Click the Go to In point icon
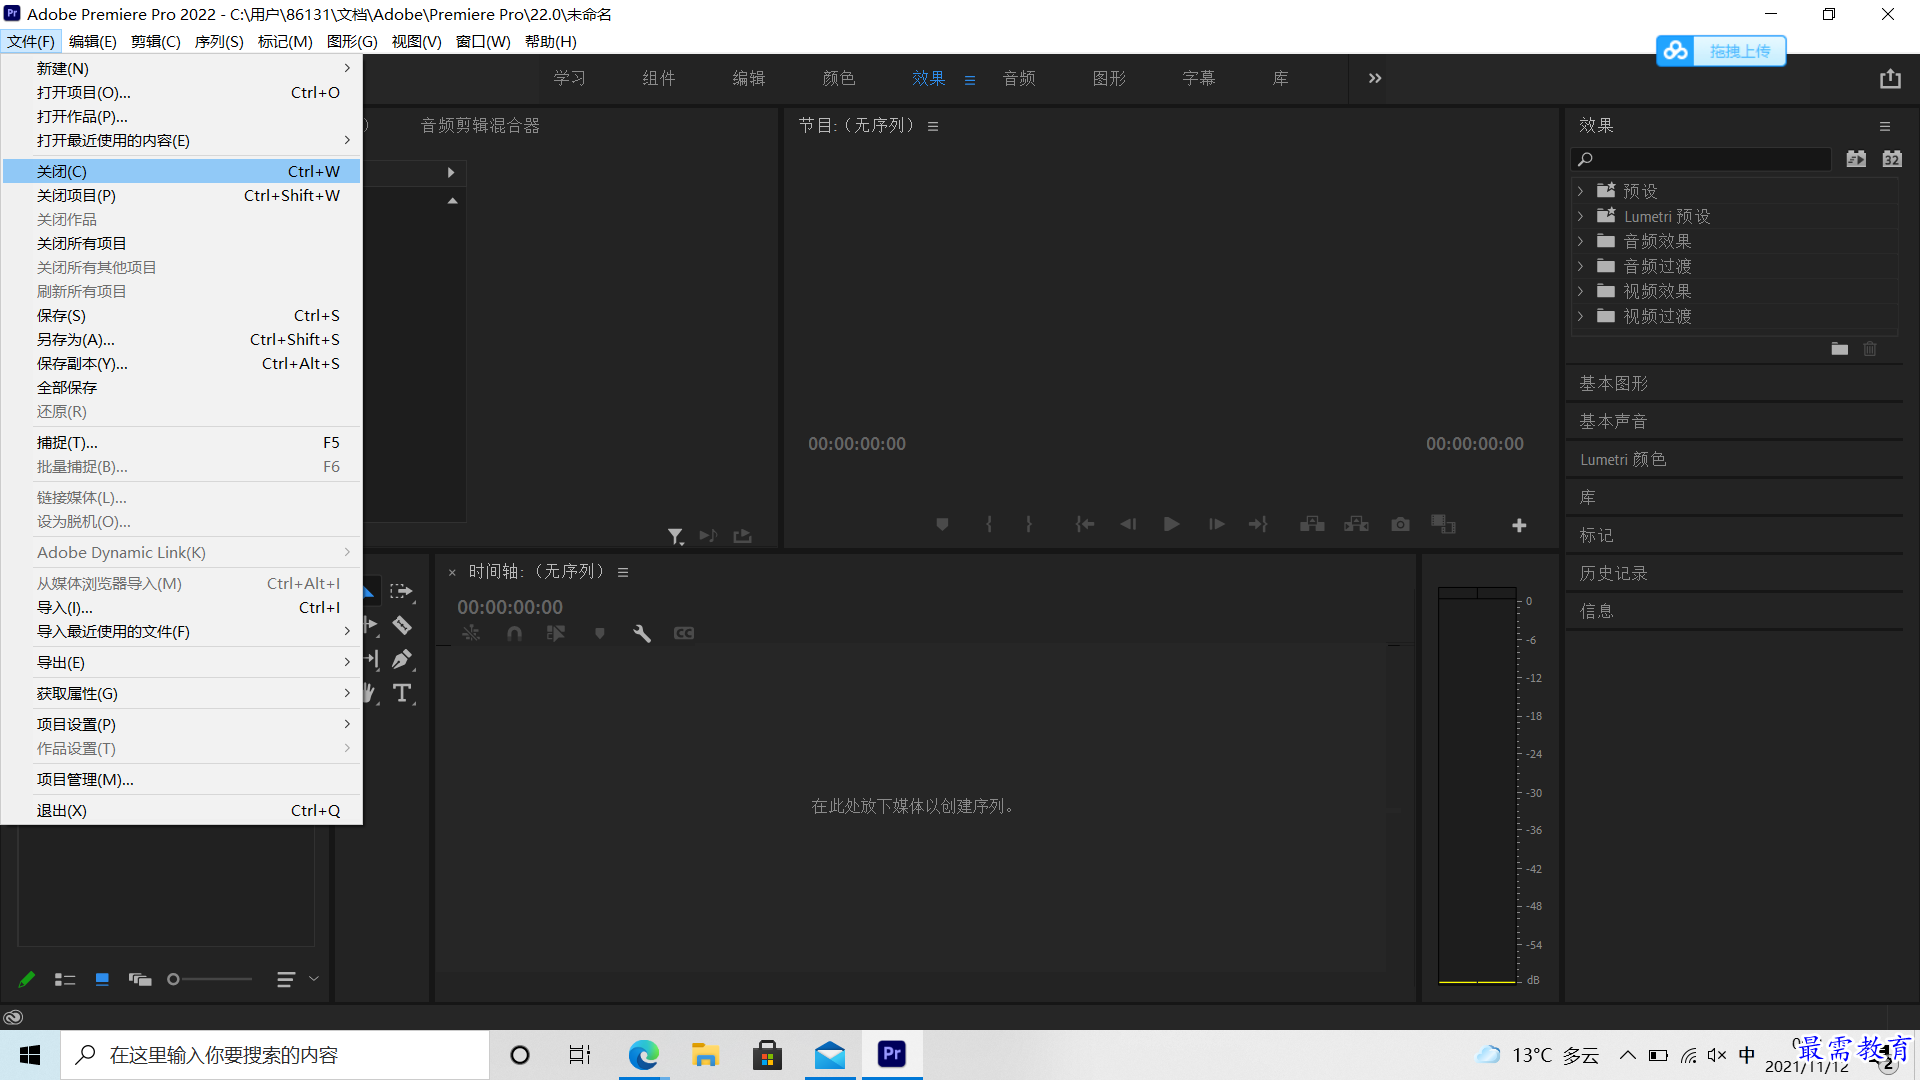Image resolution: width=1920 pixels, height=1080 pixels. click(x=1084, y=524)
